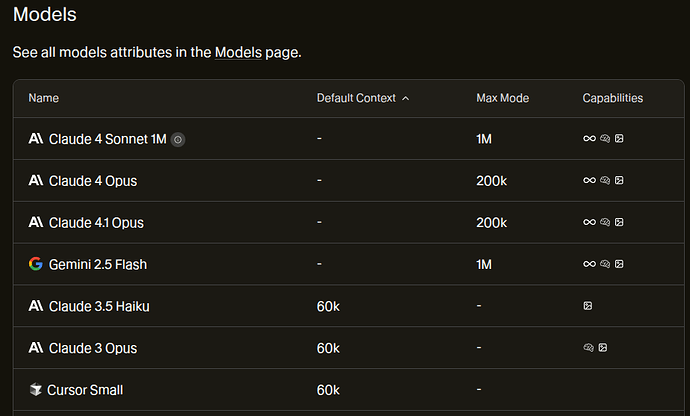Click thinking brain icon for Claude 3 Opus

point(588,348)
